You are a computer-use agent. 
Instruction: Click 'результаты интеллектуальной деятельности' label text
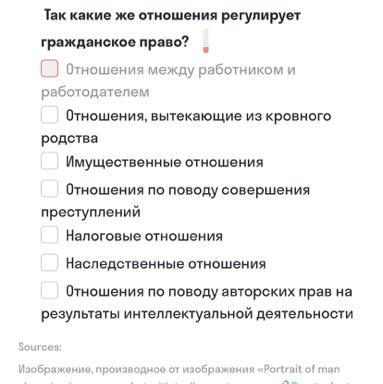(x=197, y=314)
